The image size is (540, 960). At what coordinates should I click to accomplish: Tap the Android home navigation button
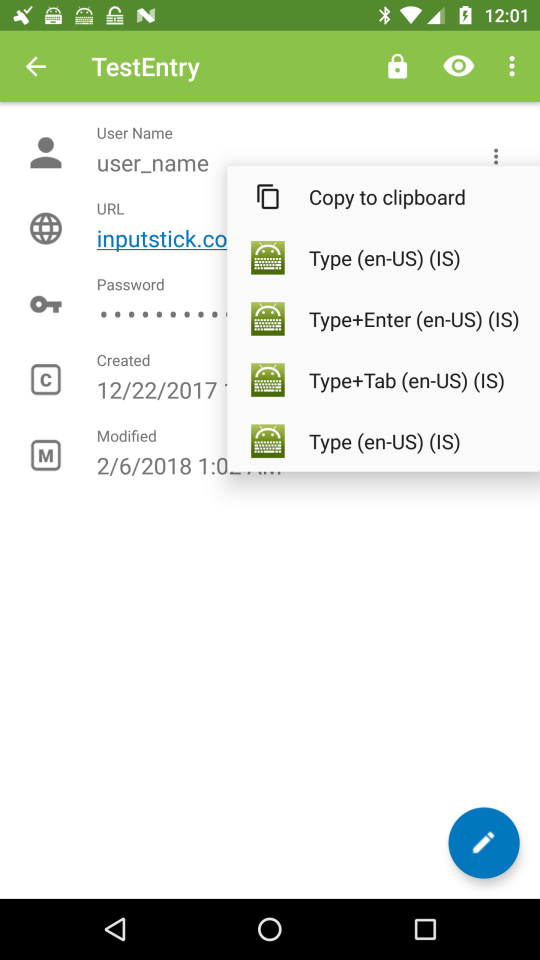[x=269, y=929]
